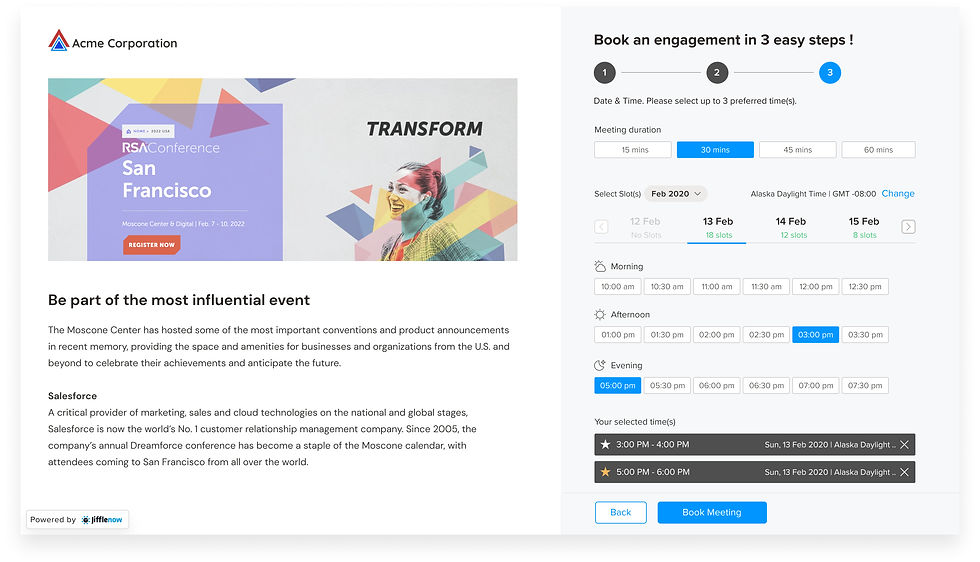The height and width of the screenshot is (562, 980).
Task: Select the 45 mins meeting duration
Action: 798,150
